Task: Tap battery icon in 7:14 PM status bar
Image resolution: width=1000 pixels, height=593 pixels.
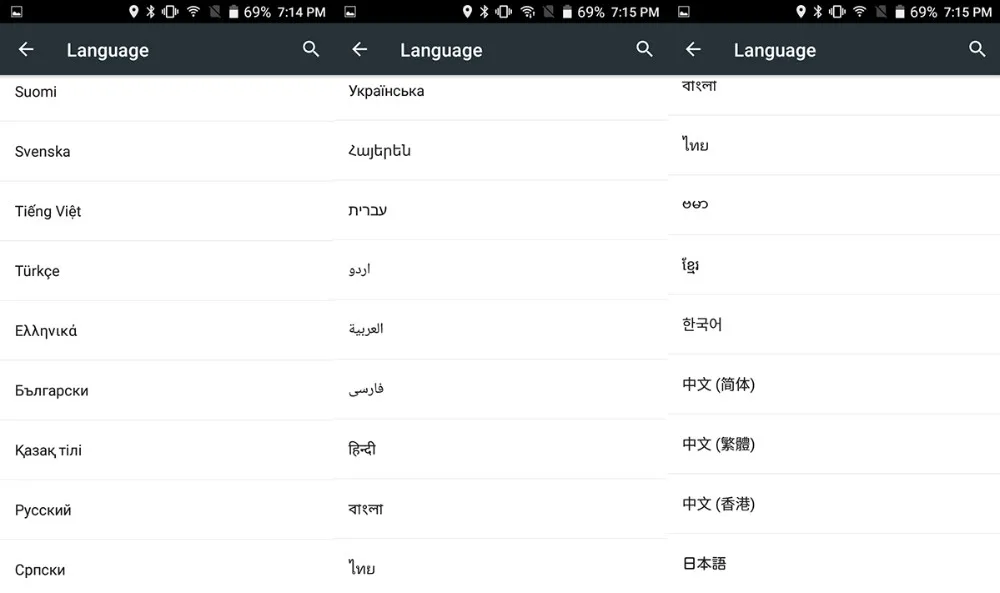Action: click(x=233, y=11)
